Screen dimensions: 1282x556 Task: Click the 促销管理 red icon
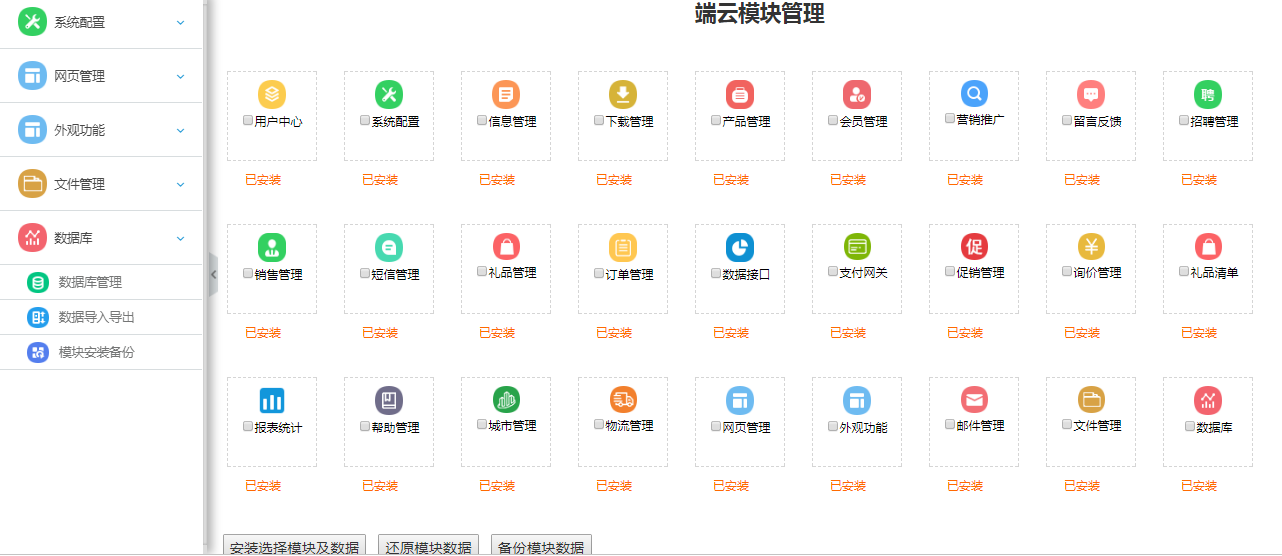(x=974, y=247)
